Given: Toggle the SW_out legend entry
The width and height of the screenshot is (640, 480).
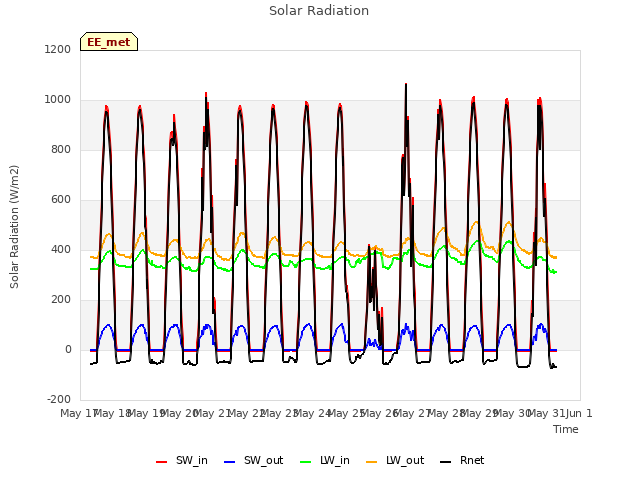Looking at the screenshot, I should (253, 460).
